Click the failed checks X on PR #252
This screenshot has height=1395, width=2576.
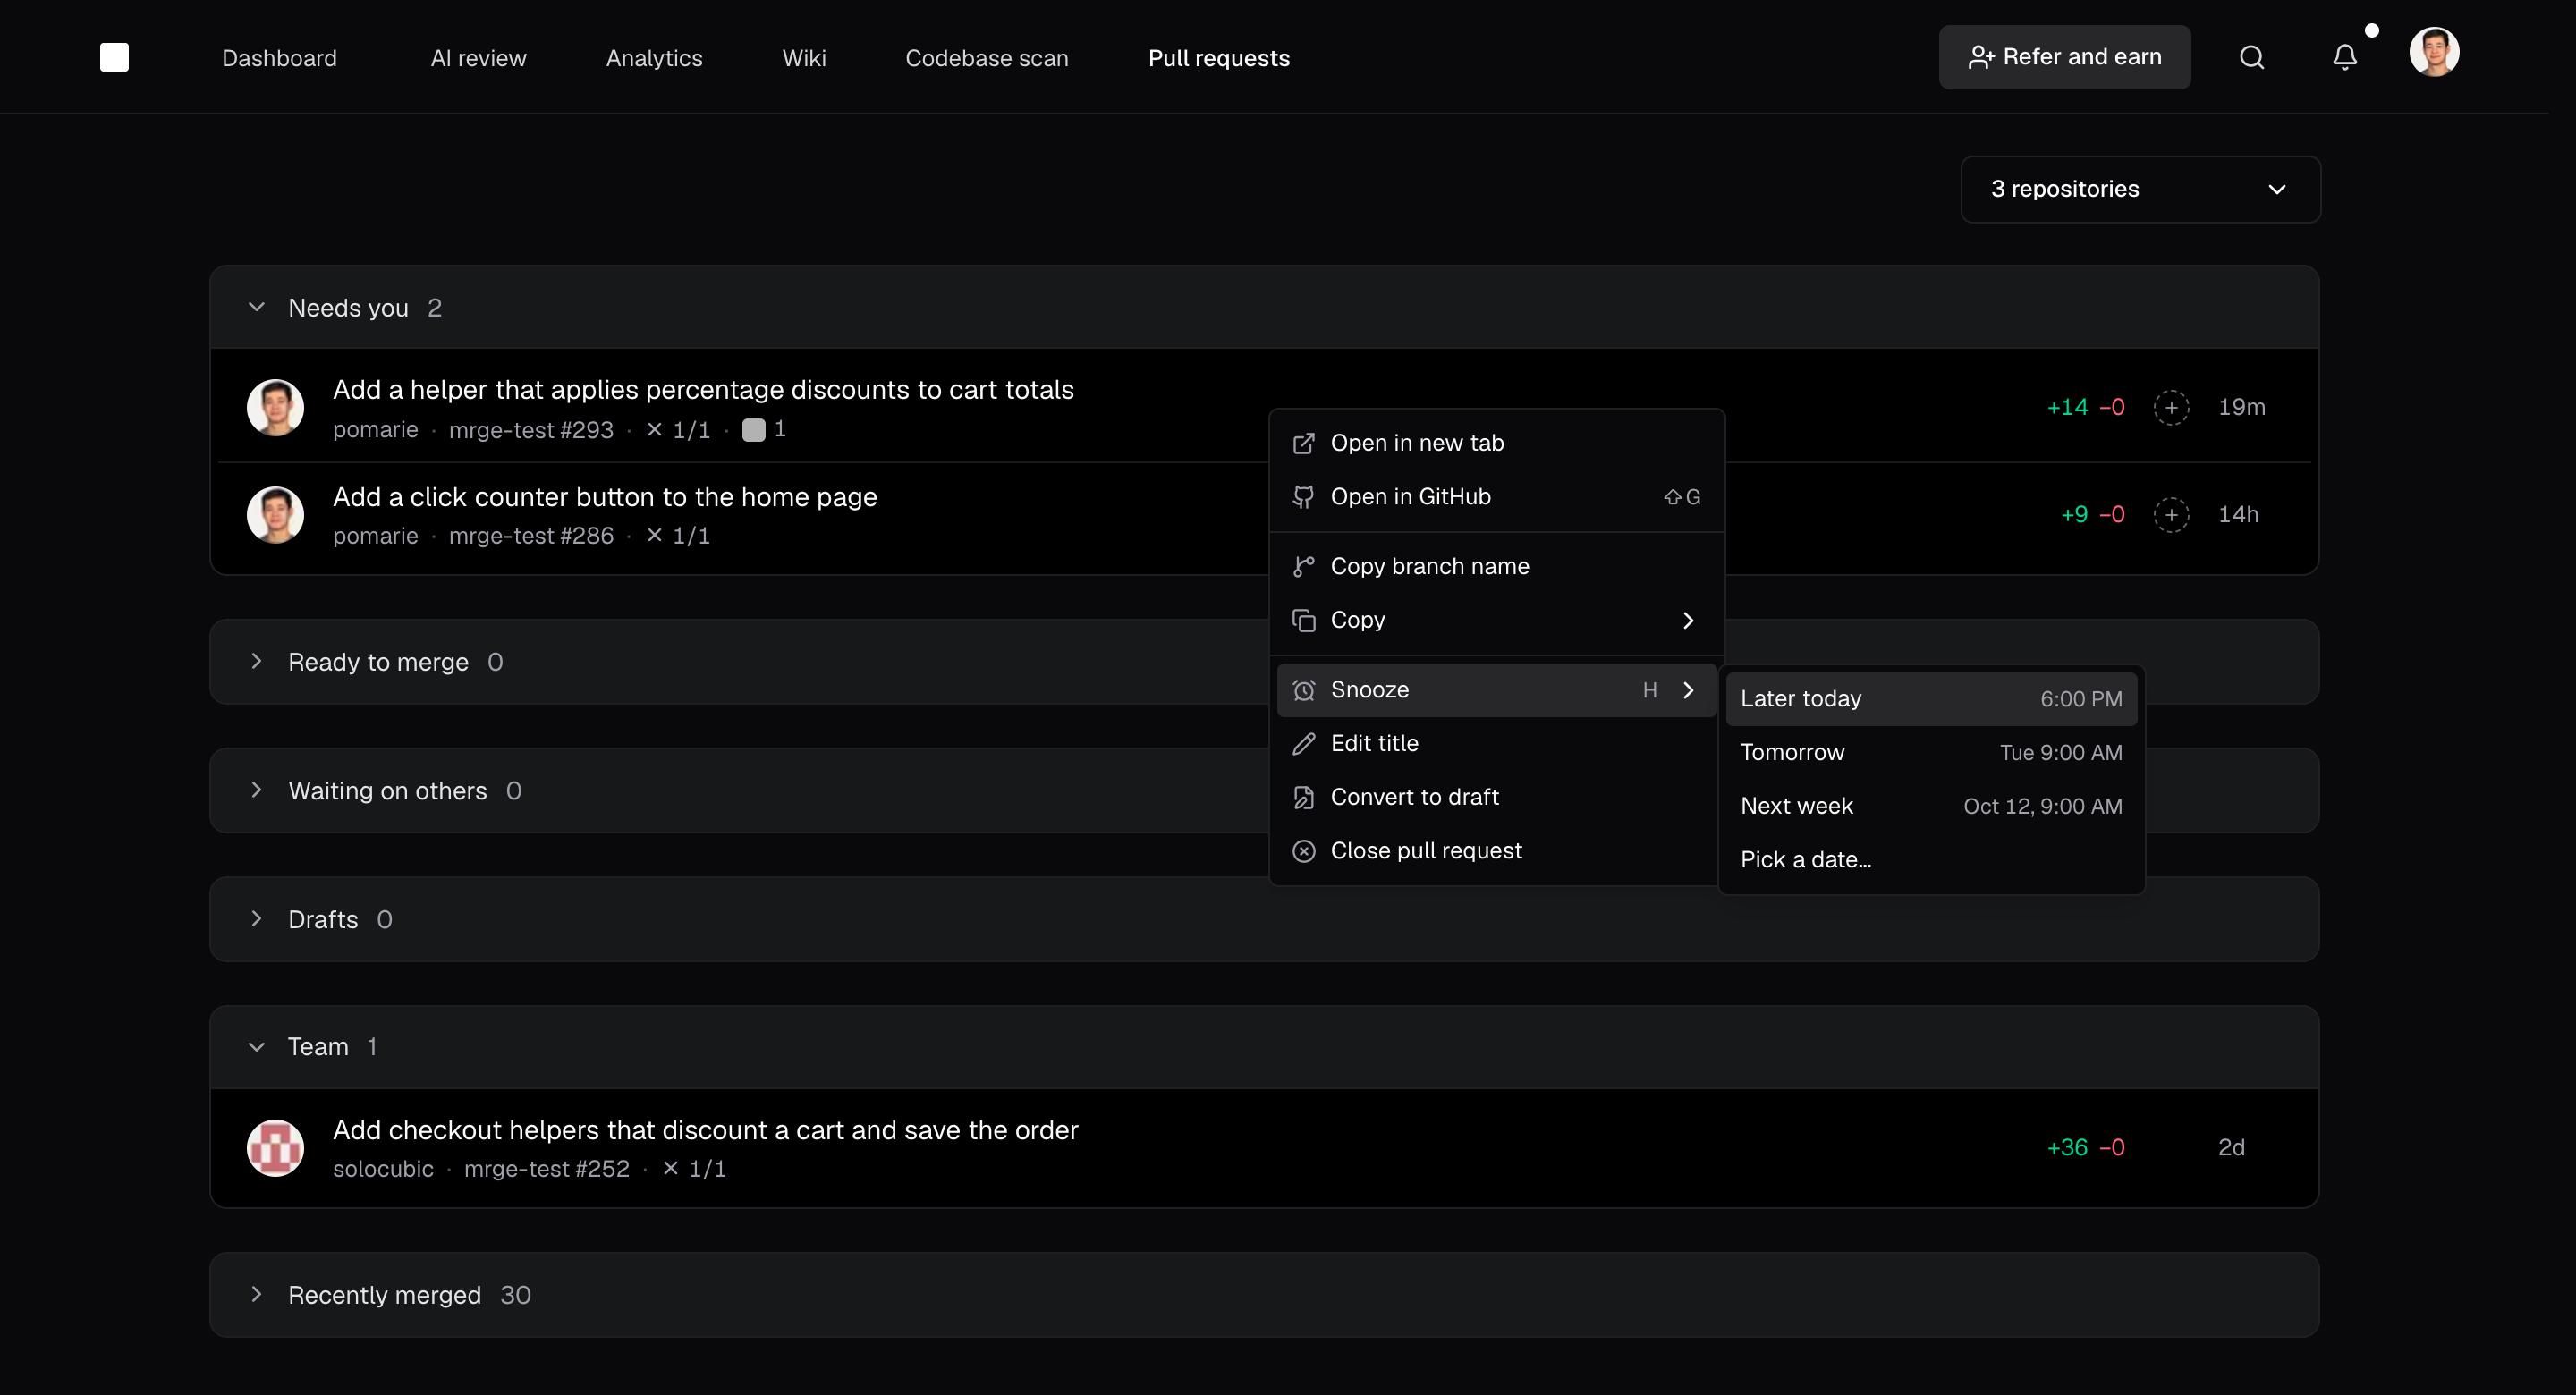coord(670,1168)
